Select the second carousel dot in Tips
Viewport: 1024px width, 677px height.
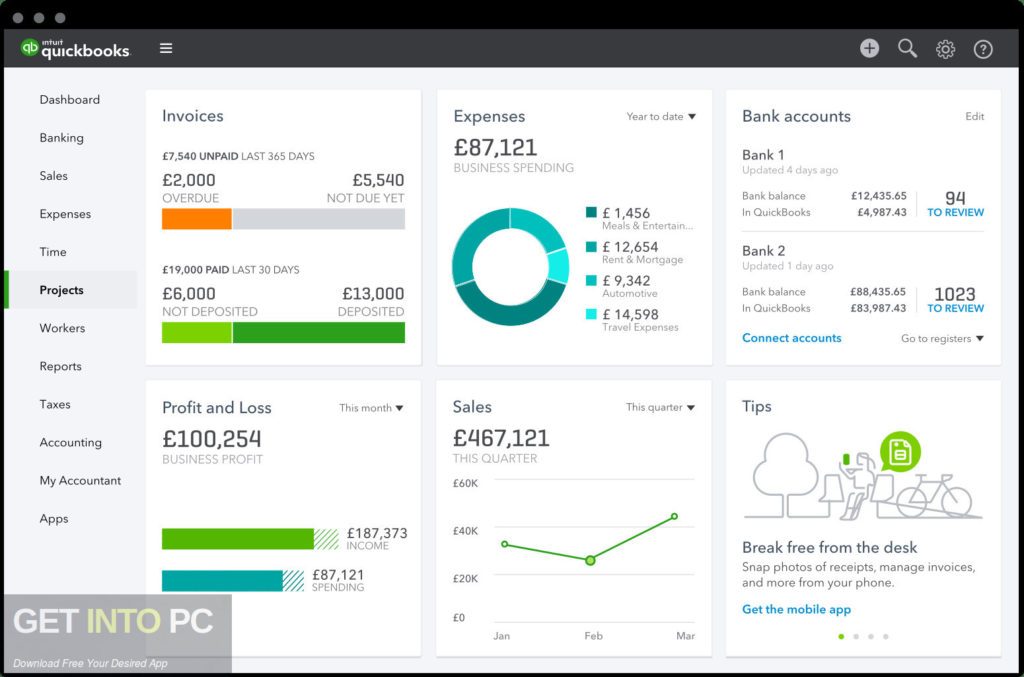point(856,635)
